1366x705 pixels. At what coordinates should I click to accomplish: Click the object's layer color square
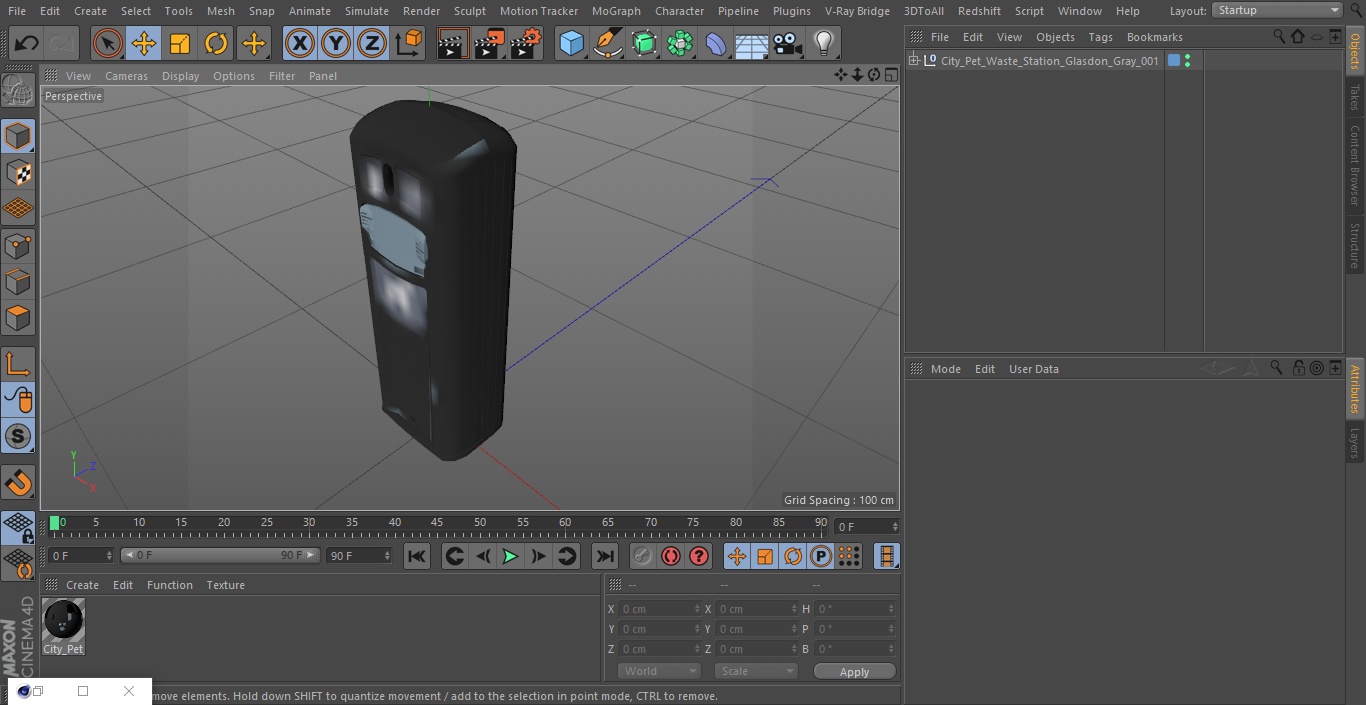tap(1174, 61)
